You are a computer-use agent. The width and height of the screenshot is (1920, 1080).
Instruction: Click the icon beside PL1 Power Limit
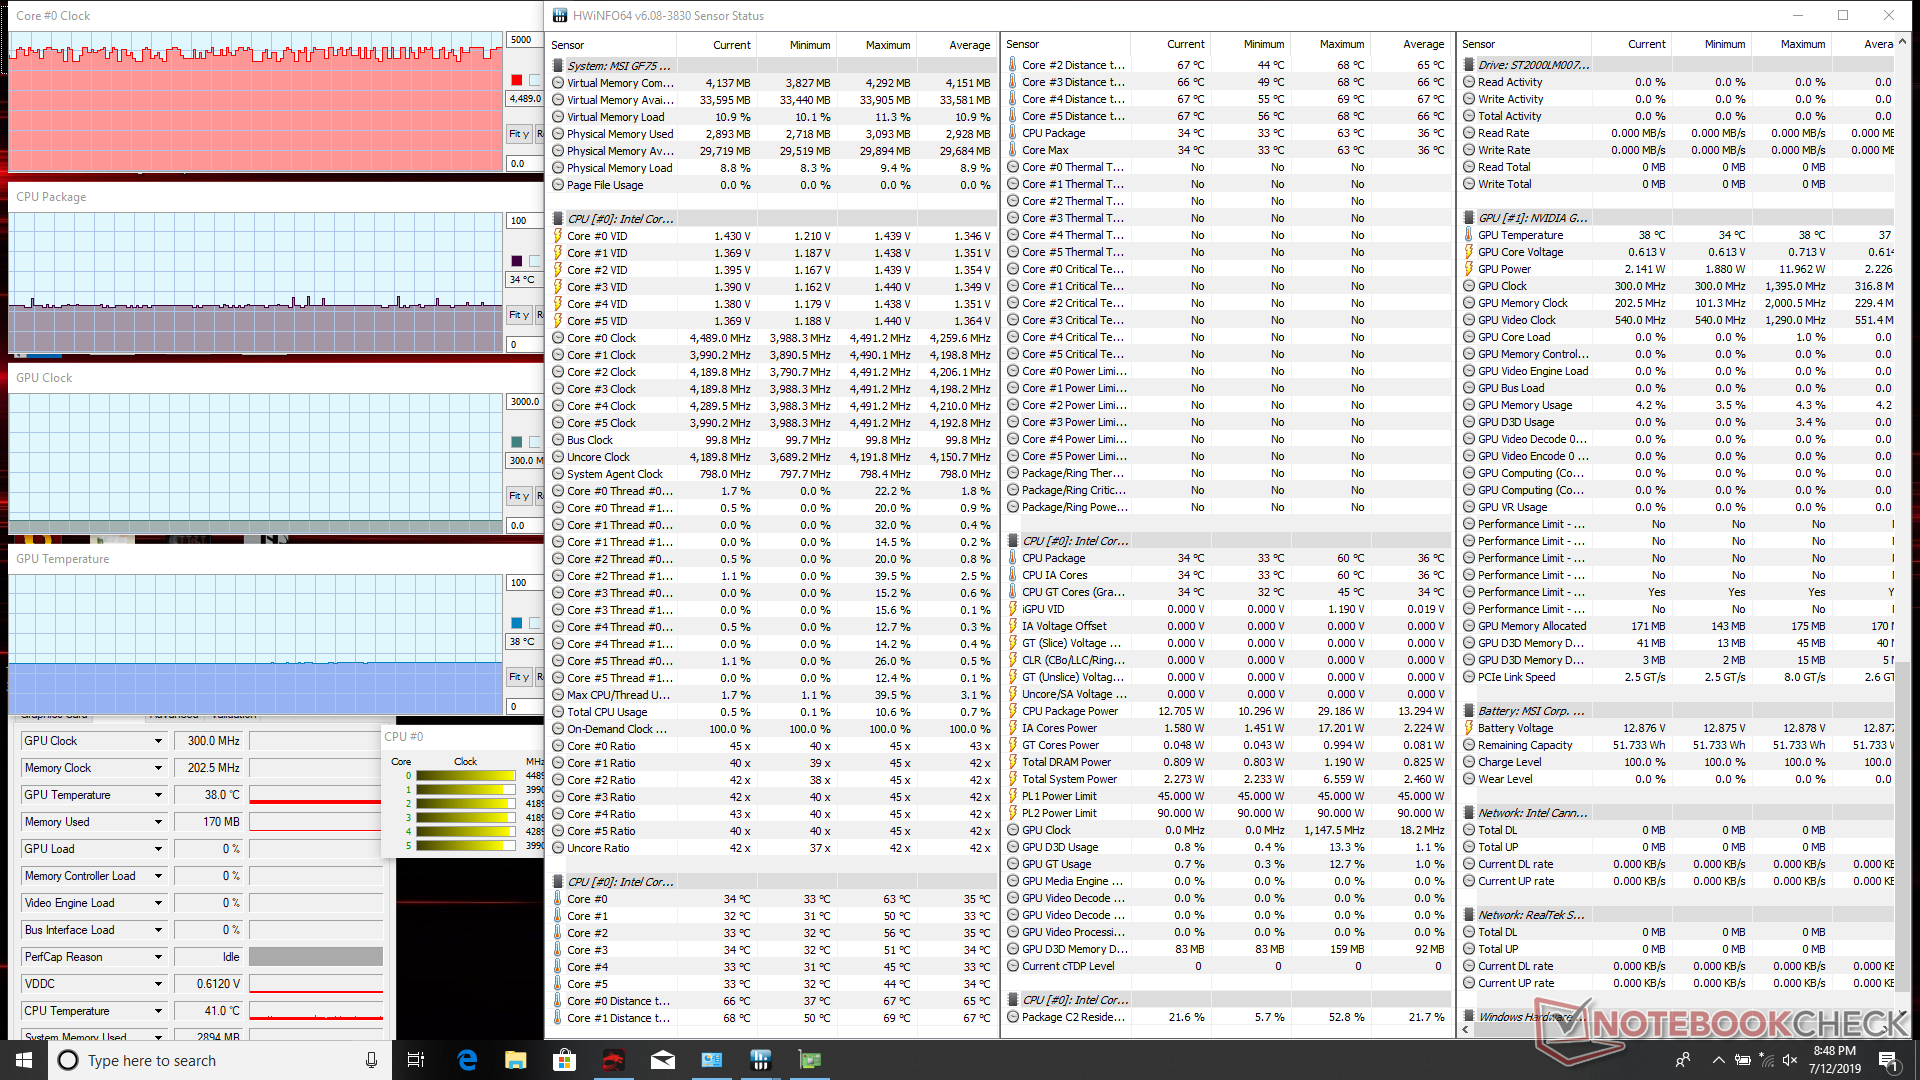(x=1013, y=796)
